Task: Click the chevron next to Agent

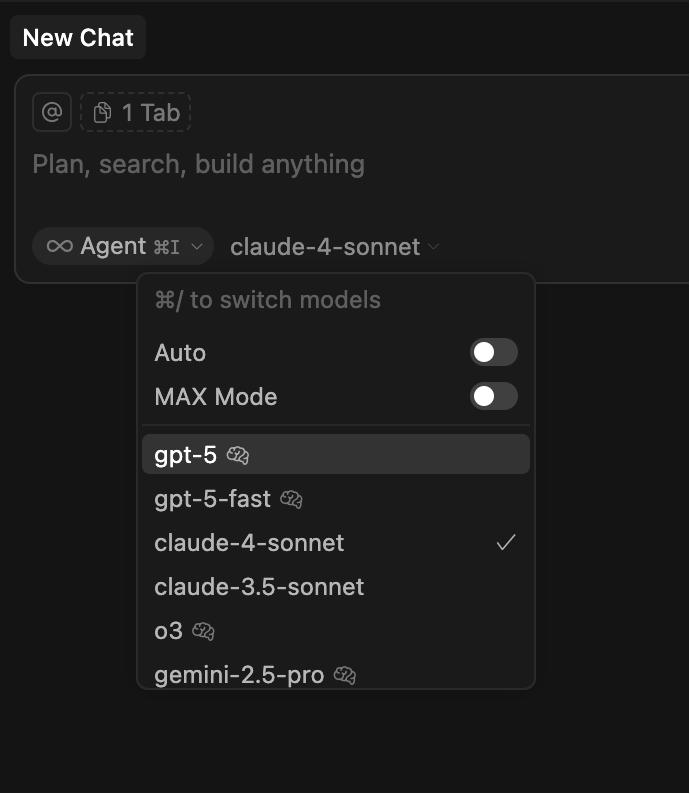Action: 197,246
